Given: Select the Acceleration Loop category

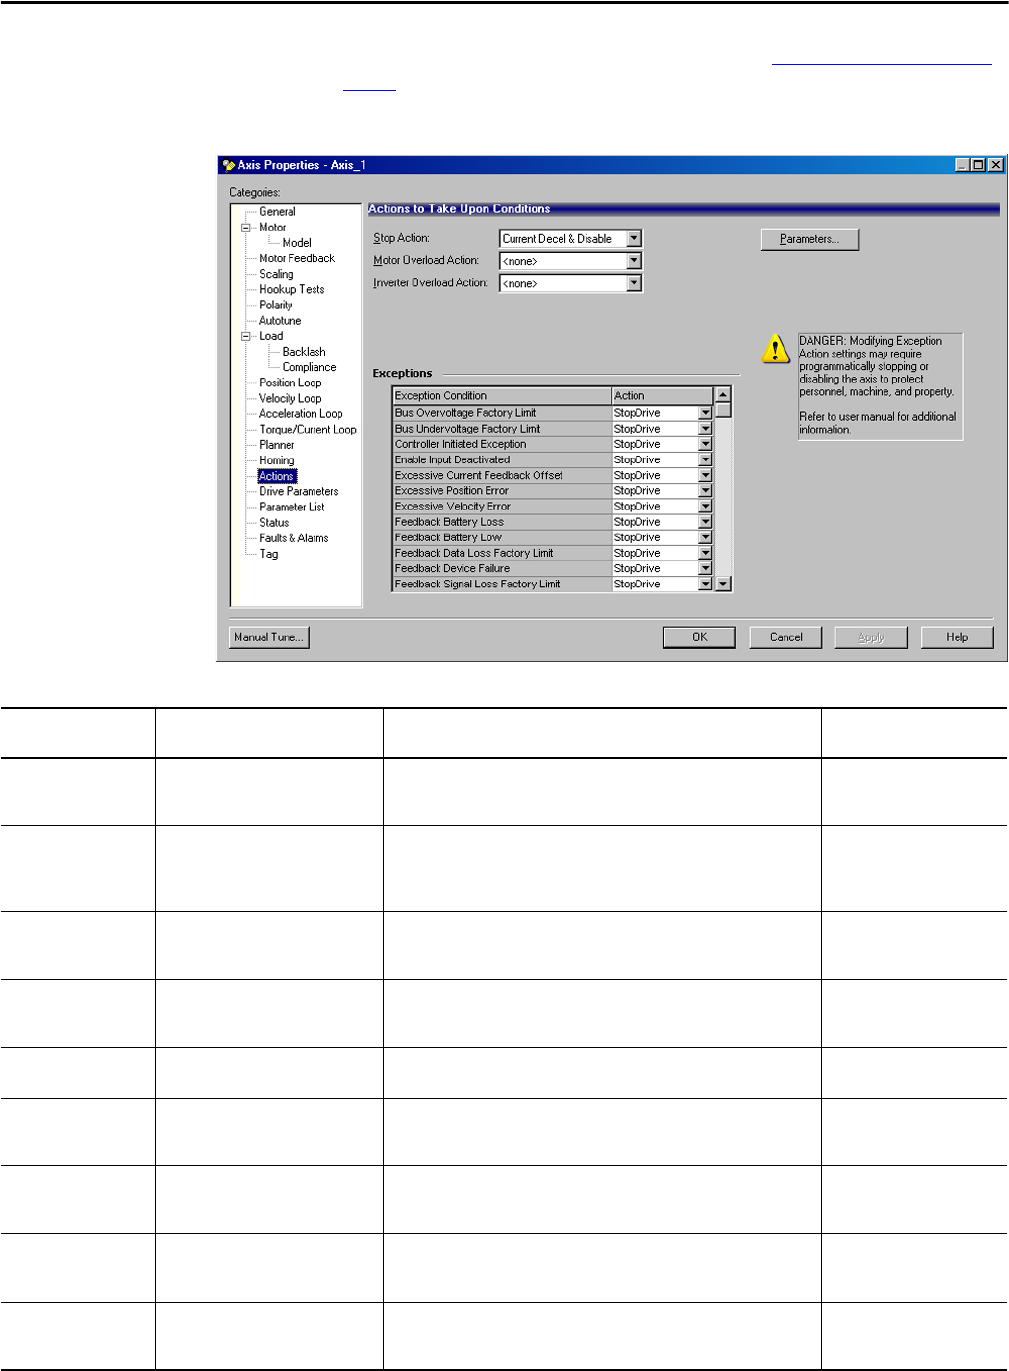Looking at the screenshot, I should (x=300, y=414).
